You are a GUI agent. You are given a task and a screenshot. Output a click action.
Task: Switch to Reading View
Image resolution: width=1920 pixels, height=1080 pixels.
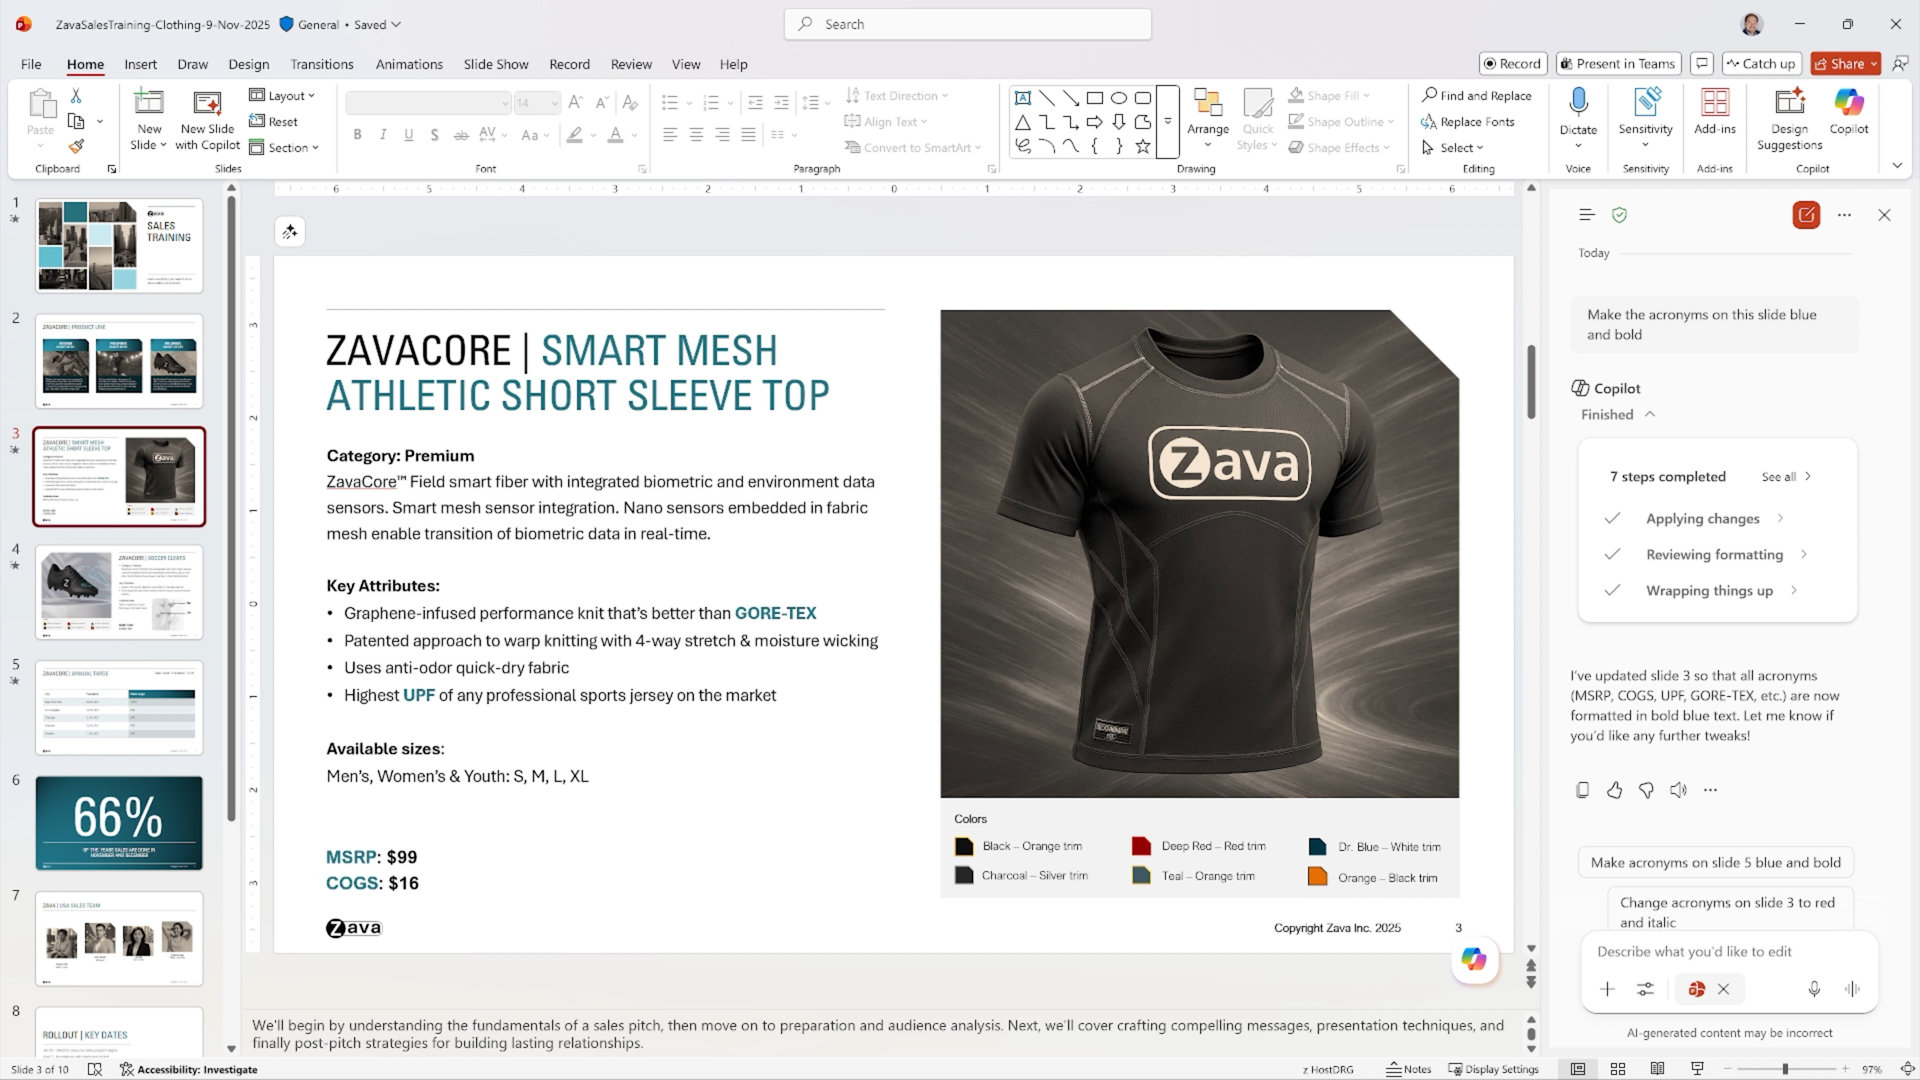point(1657,1069)
